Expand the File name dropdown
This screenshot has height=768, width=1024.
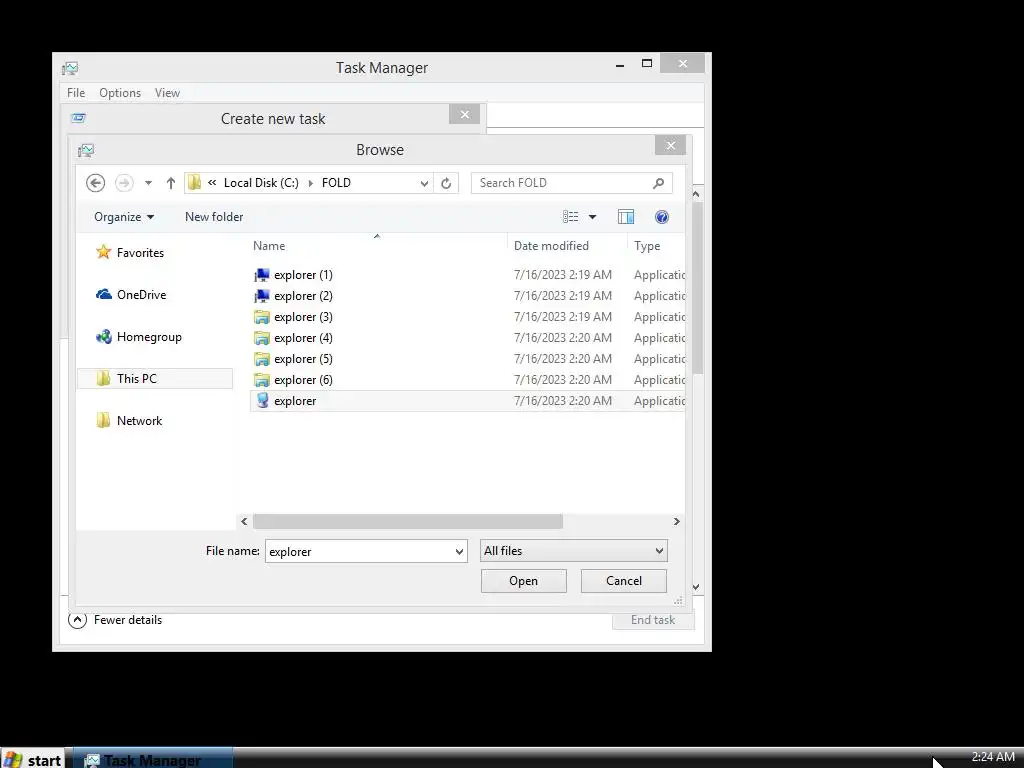click(459, 552)
